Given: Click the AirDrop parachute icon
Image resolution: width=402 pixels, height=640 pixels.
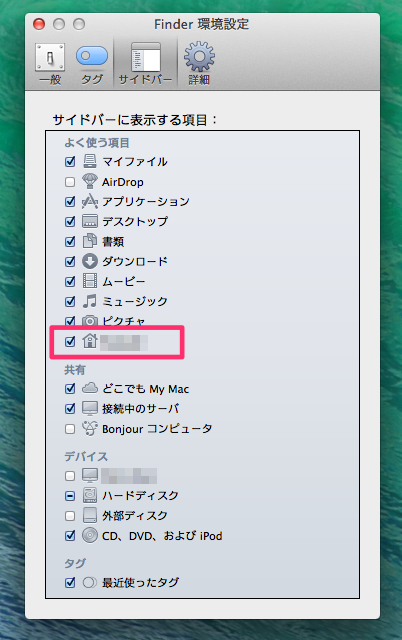Looking at the screenshot, I should coord(90,181).
